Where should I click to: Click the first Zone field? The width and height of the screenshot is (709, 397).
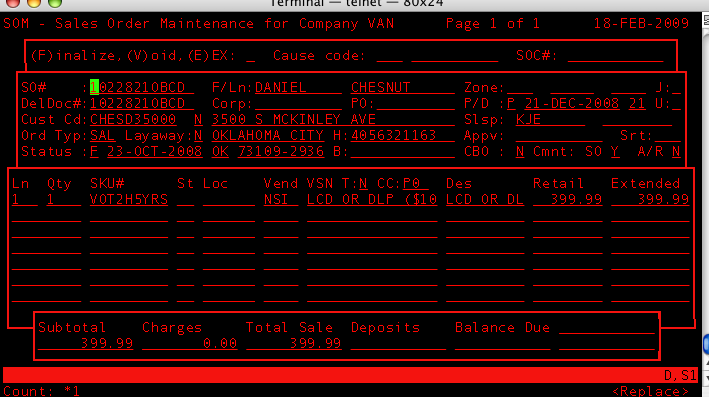[520, 87]
